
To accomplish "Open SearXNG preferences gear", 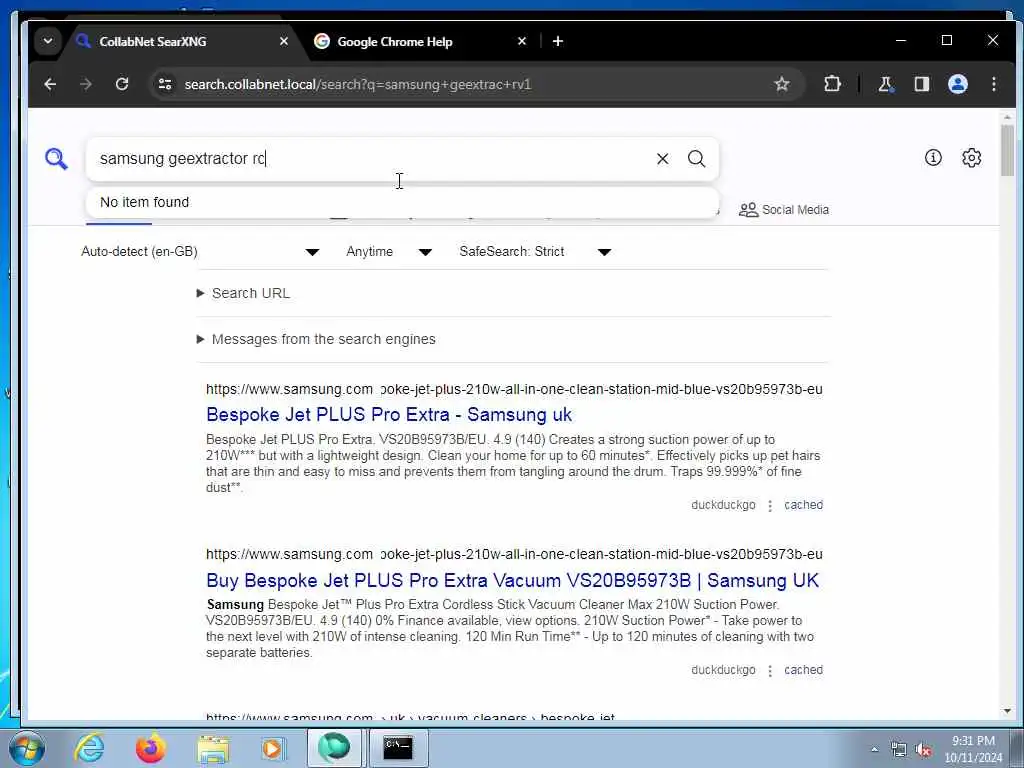I will pyautogui.click(x=971, y=157).
